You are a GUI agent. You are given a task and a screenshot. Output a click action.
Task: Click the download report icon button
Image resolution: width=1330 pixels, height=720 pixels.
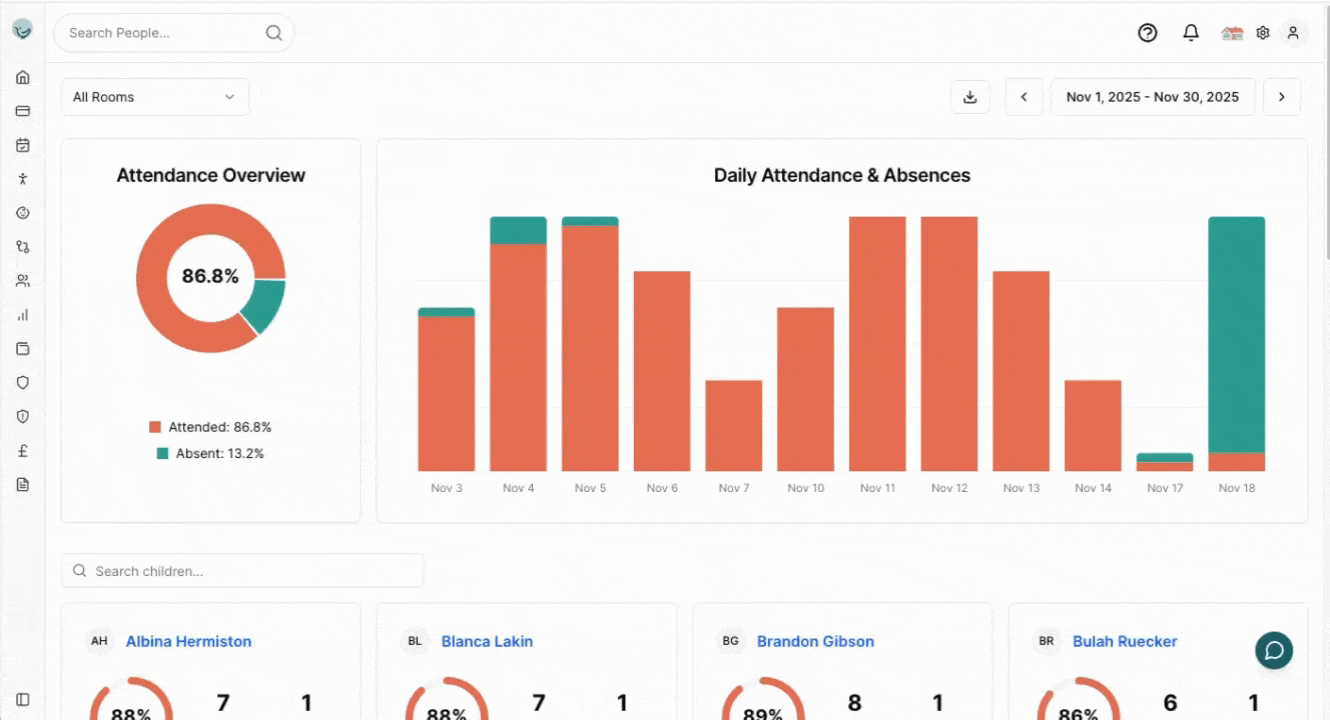click(x=969, y=97)
